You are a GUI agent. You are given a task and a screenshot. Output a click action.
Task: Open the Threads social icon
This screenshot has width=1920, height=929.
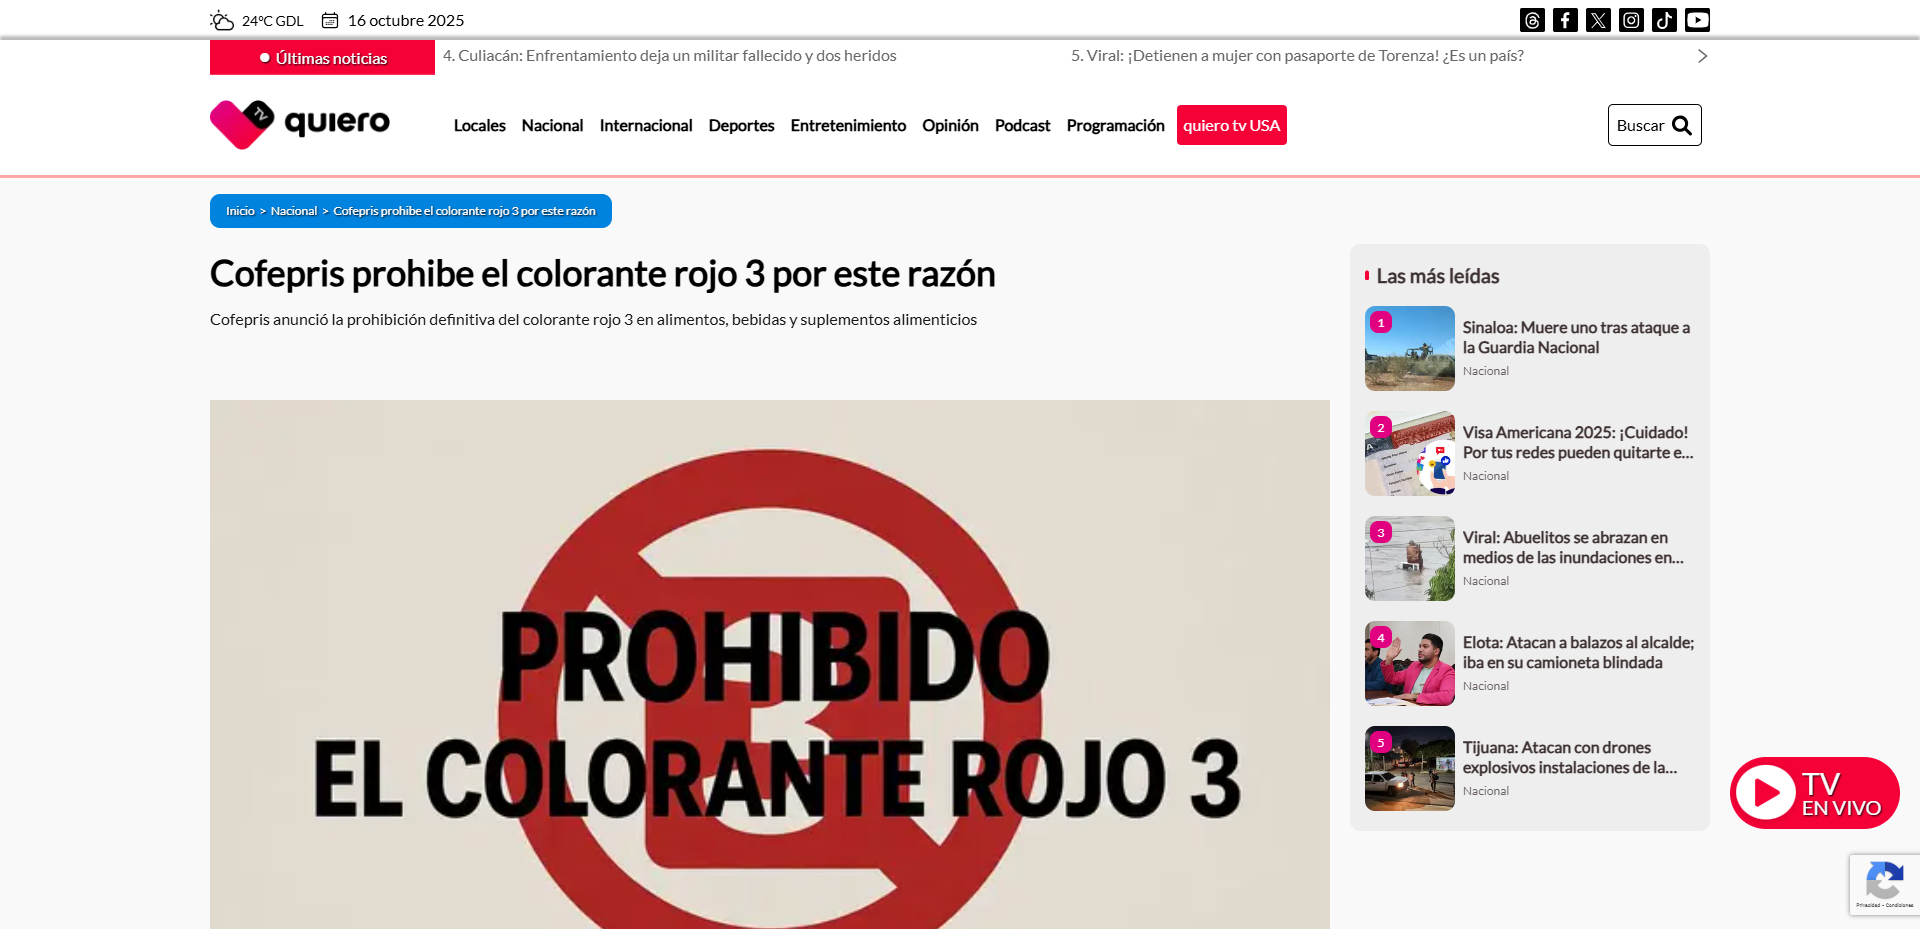click(x=1532, y=20)
